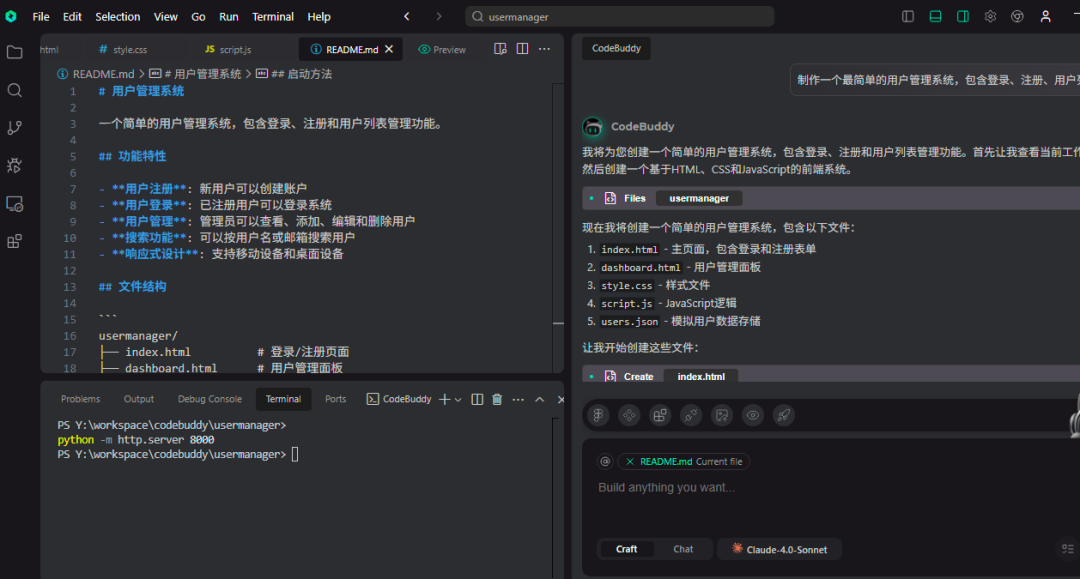Click the CodeBuddy chat panel tab
Image resolution: width=1080 pixels, height=579 pixels.
[x=616, y=48]
